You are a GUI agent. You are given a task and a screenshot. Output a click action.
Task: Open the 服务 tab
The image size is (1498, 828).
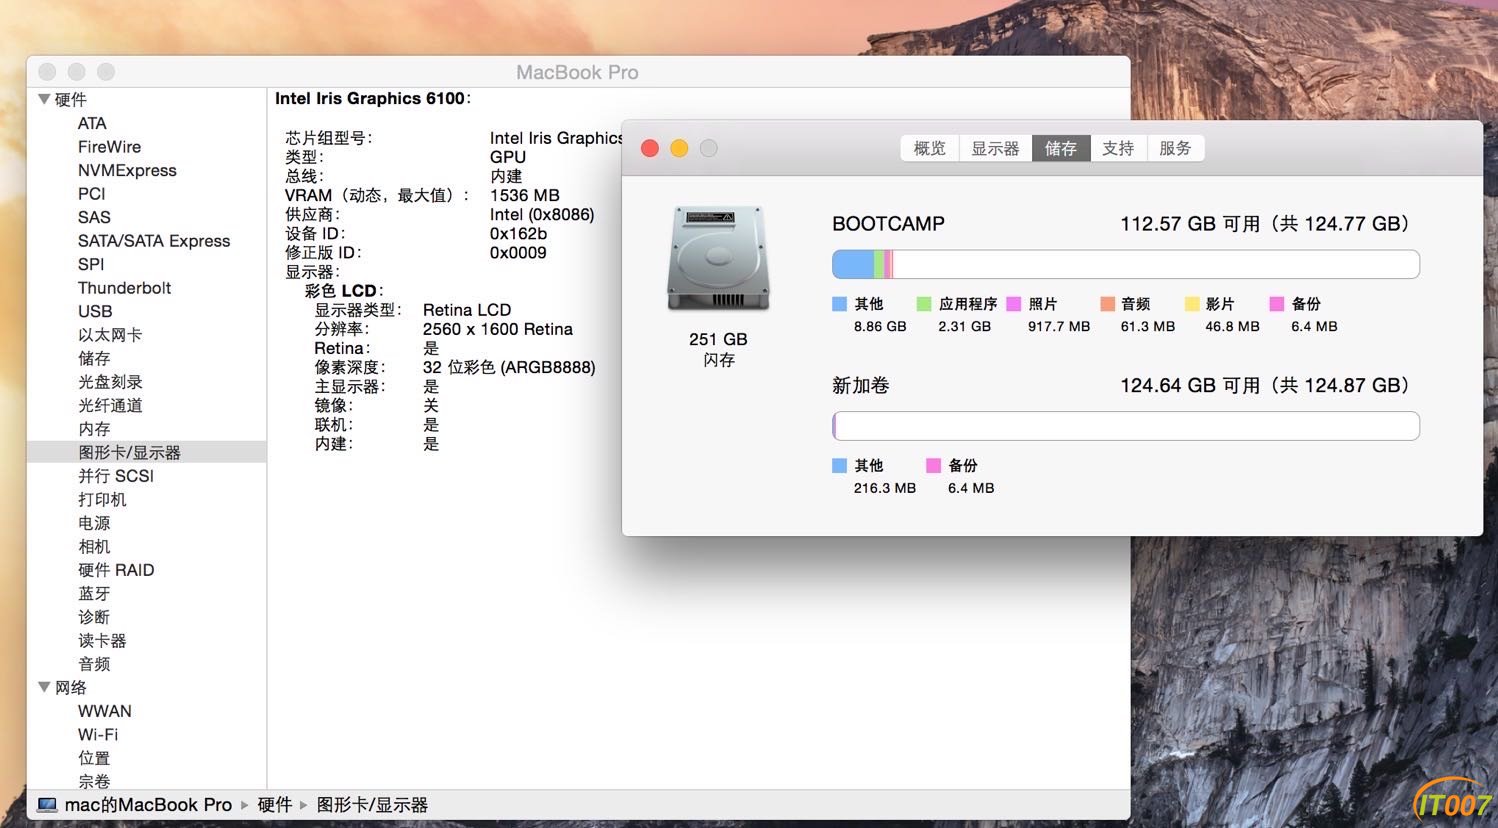click(1175, 148)
